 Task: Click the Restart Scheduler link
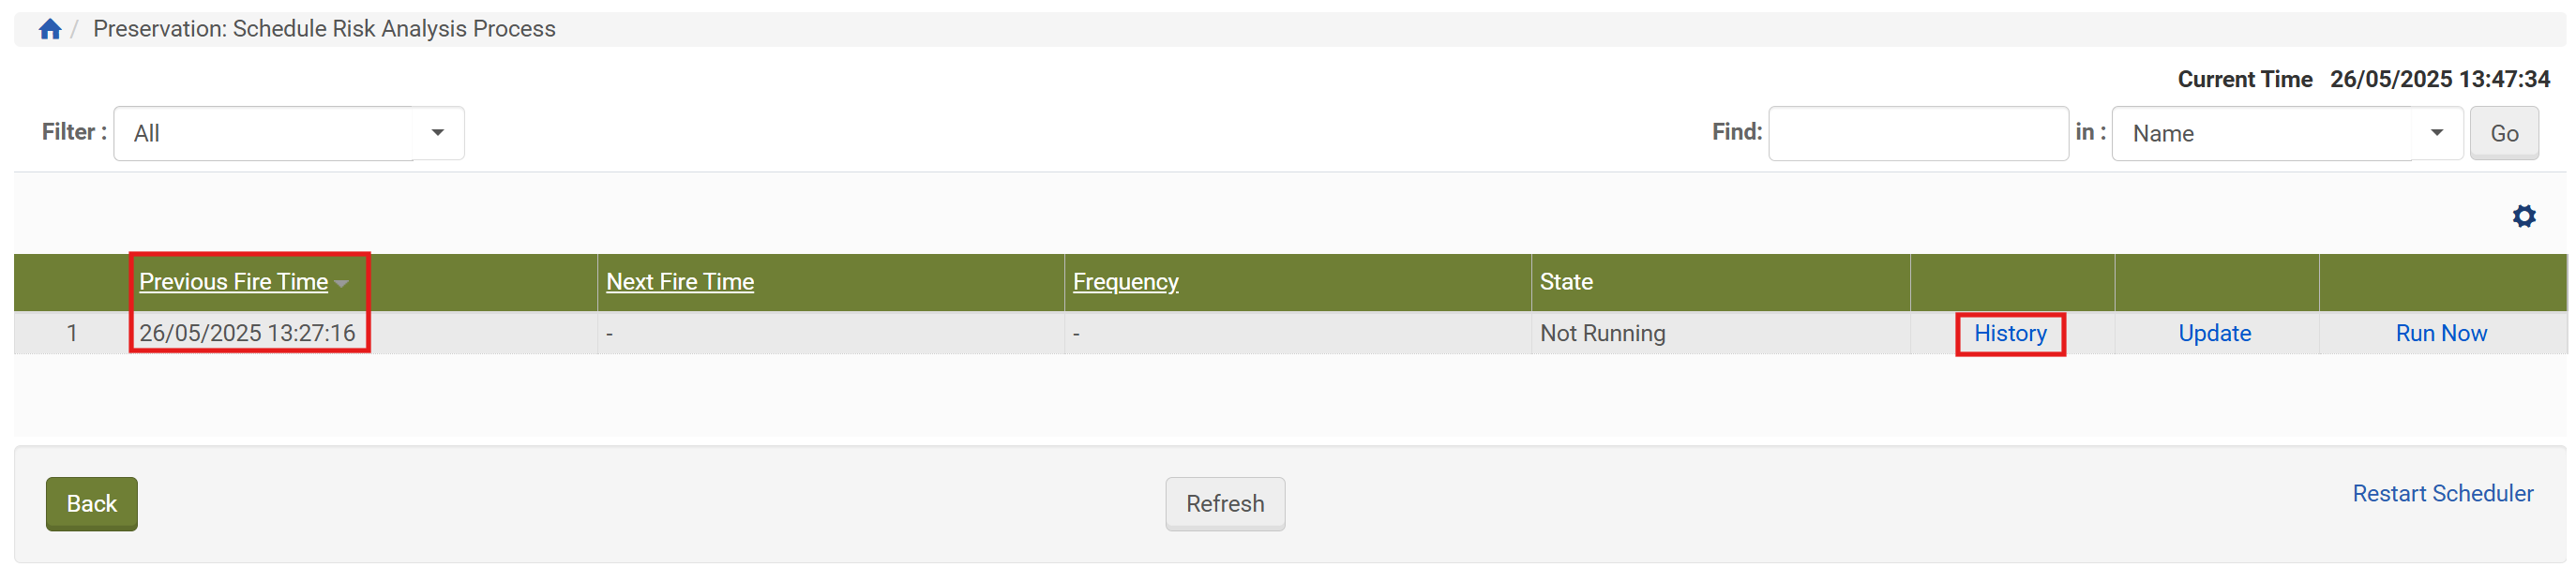[x=2441, y=494]
